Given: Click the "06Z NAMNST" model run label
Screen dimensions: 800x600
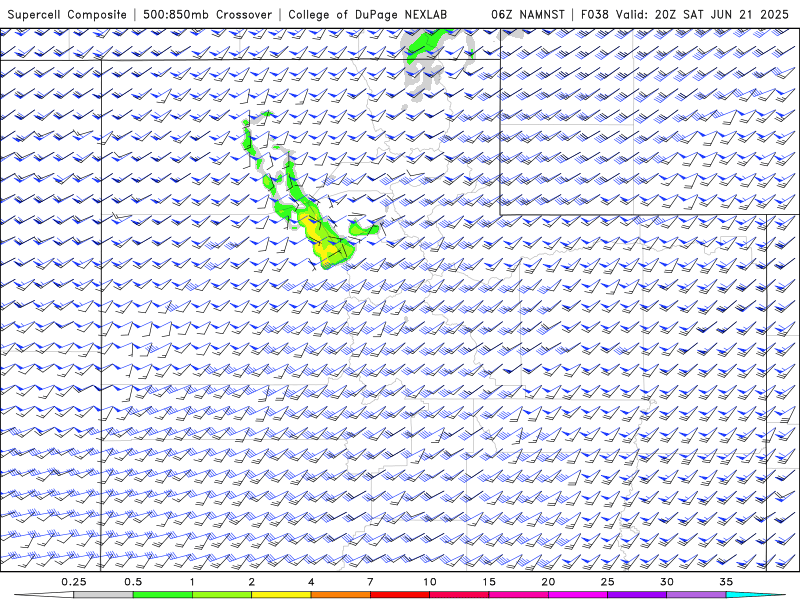Looking at the screenshot, I should 528,14.
